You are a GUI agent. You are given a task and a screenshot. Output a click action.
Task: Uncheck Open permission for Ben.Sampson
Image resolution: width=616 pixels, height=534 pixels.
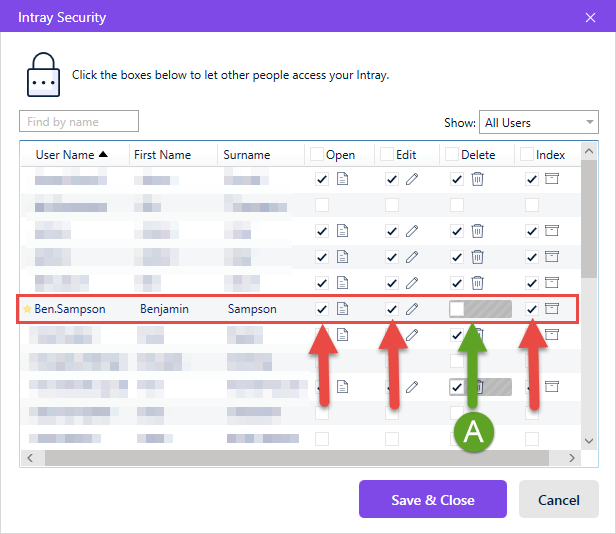322,309
